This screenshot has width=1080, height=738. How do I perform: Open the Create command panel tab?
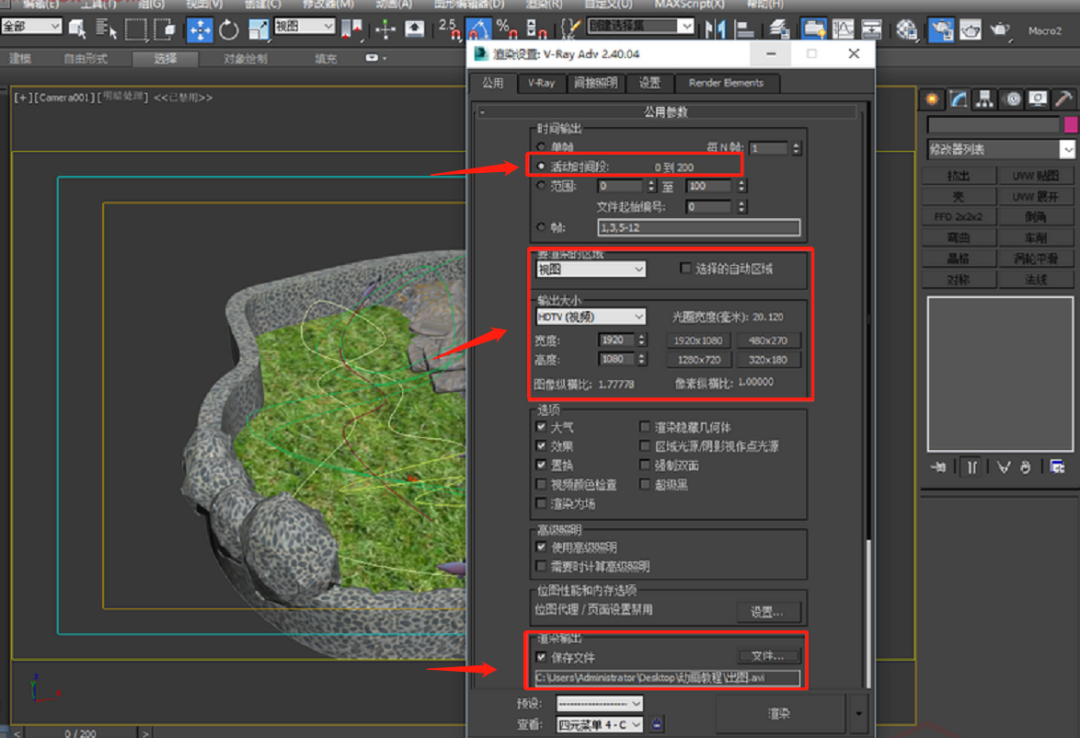click(932, 99)
